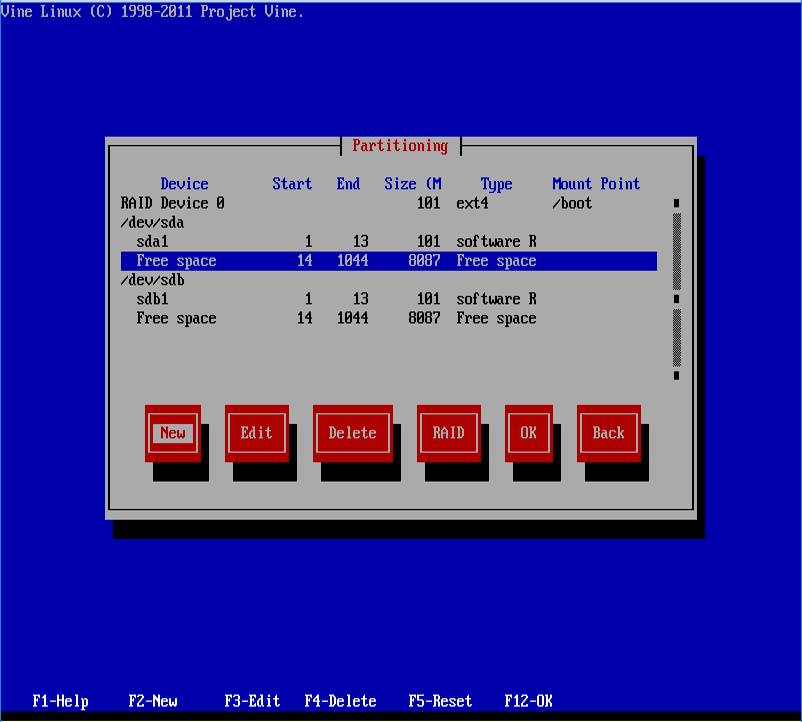Open the Edit partition button
The width and height of the screenshot is (802, 722).
(257, 433)
